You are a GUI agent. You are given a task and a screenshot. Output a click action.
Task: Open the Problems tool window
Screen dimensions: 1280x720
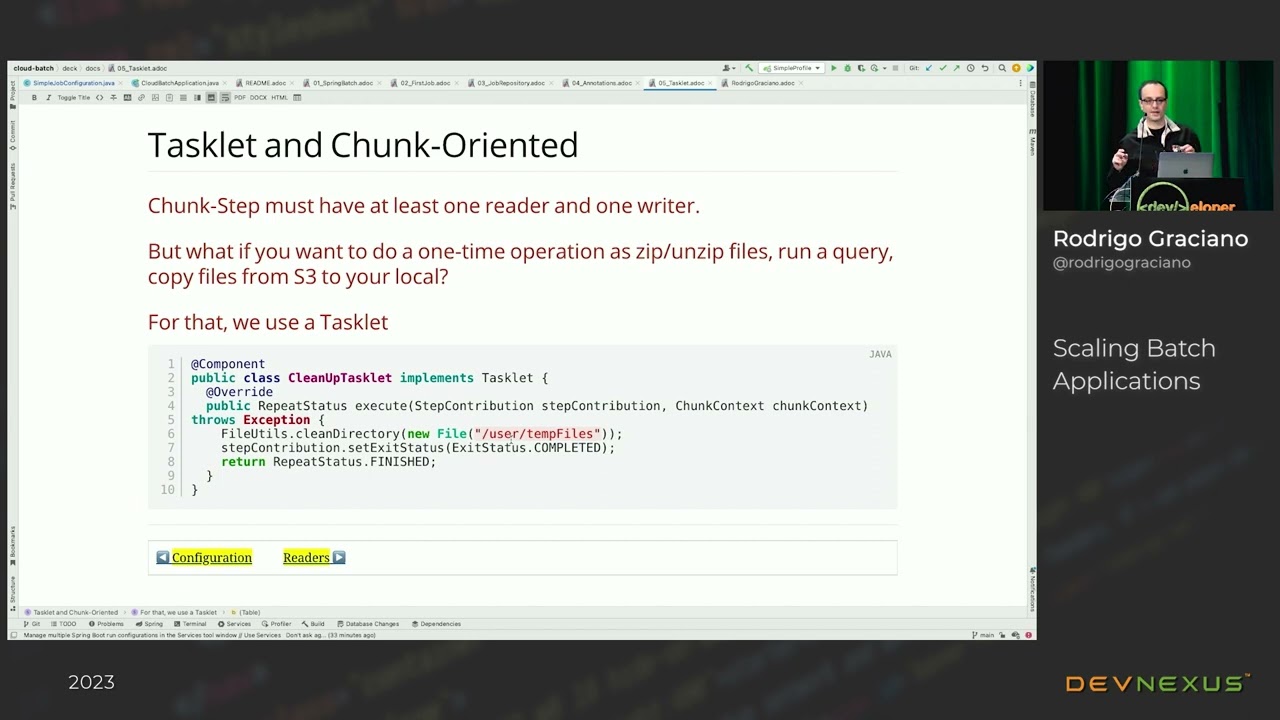coord(106,624)
